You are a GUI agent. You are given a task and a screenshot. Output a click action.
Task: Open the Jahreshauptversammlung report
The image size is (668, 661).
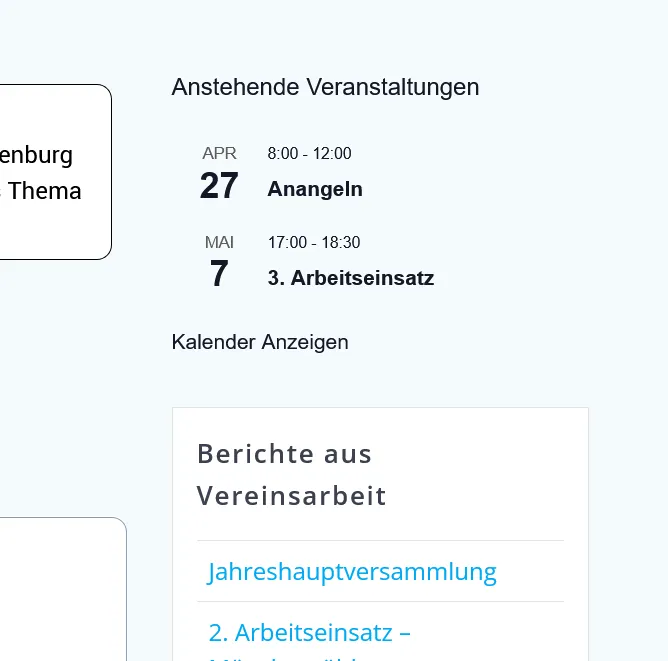352,572
